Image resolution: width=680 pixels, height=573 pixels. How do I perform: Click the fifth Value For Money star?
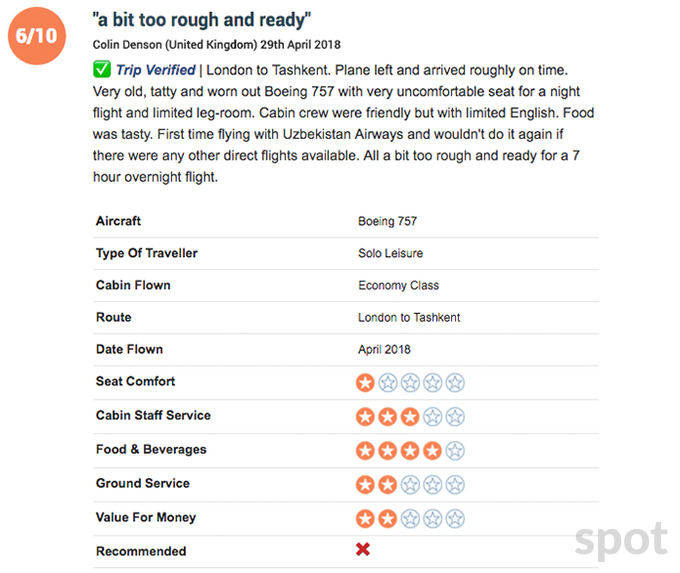click(x=455, y=518)
